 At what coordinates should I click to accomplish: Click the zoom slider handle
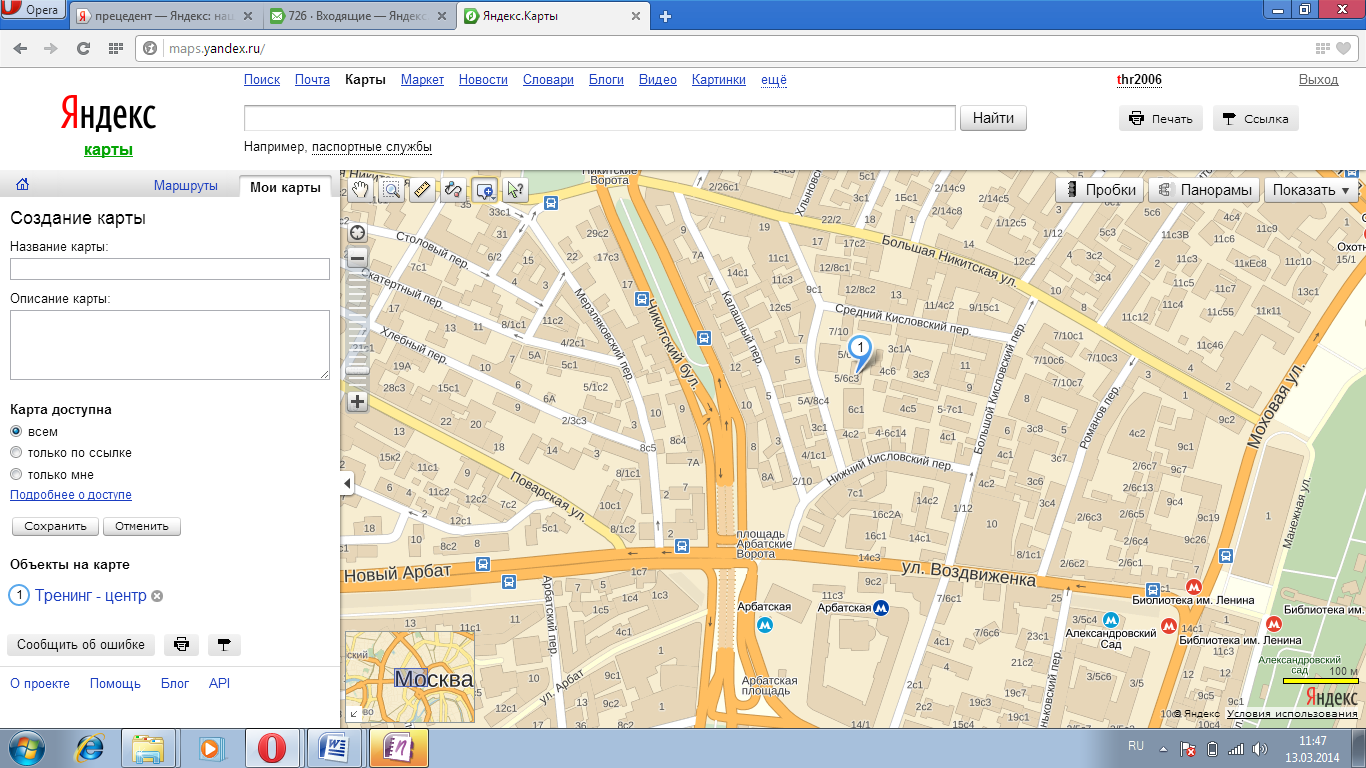[x=357, y=370]
